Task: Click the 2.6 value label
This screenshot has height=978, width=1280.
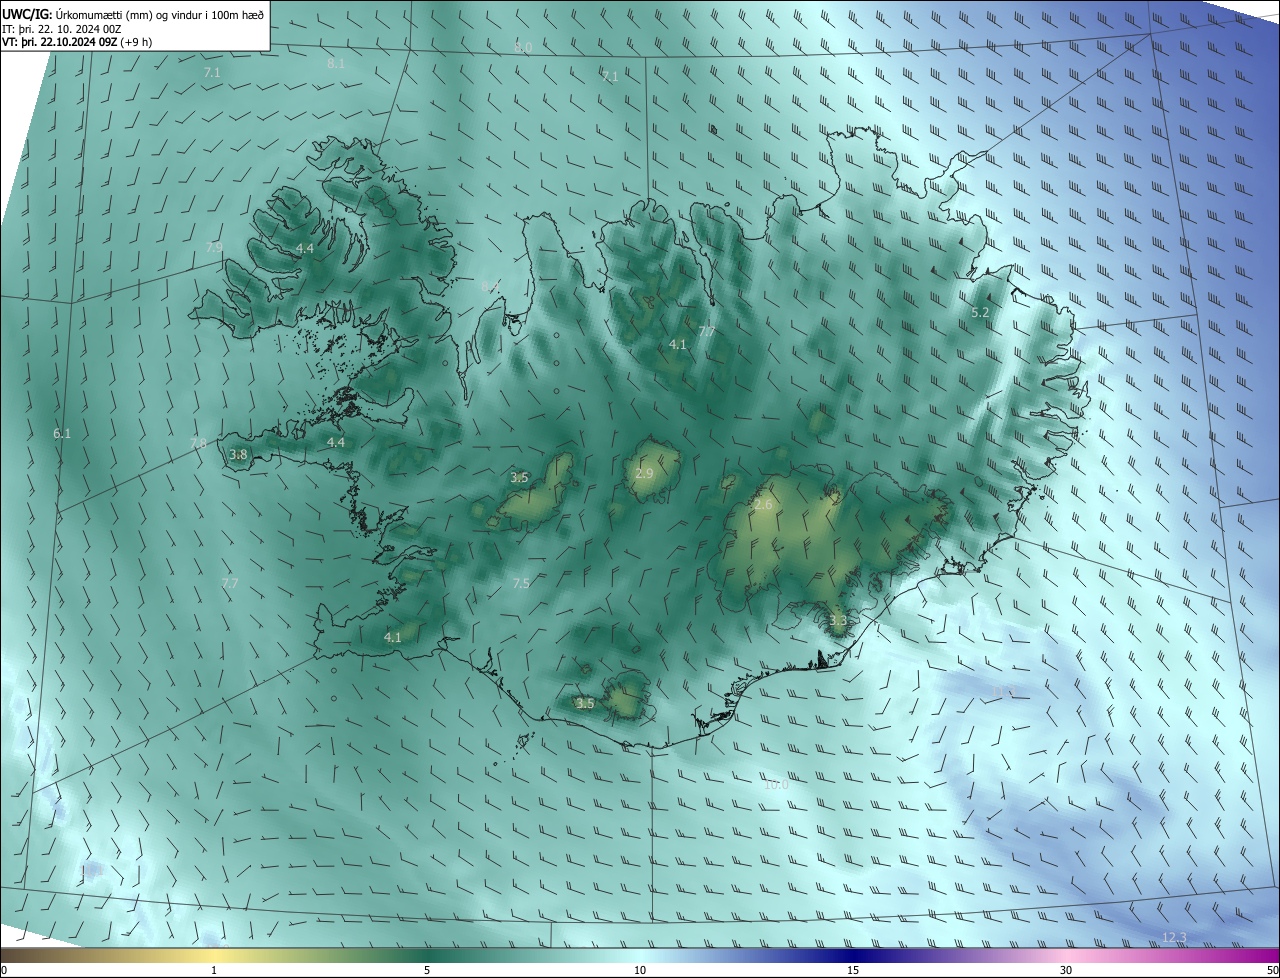Action: pos(763,505)
